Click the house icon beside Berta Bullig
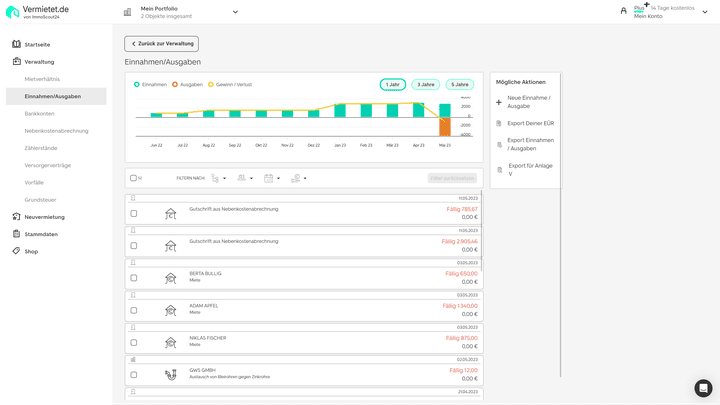720x405 pixels. (170, 277)
